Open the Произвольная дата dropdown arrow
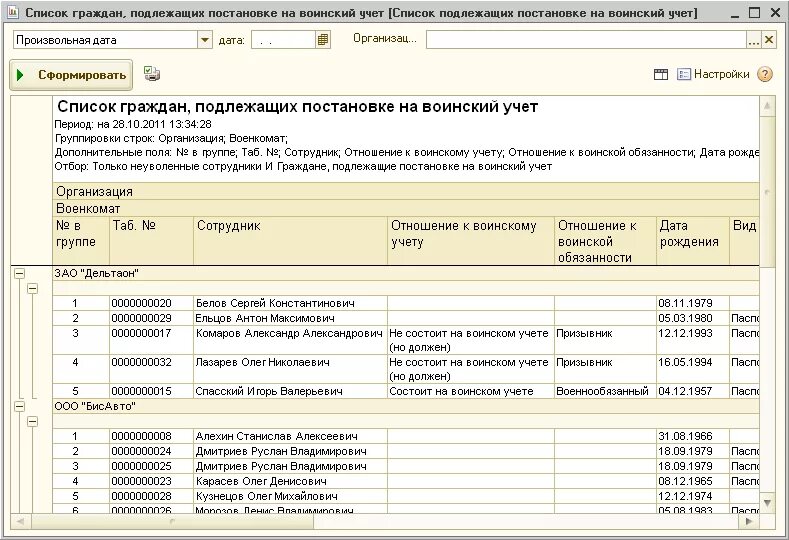Image resolution: width=789 pixels, height=540 pixels. (x=205, y=39)
